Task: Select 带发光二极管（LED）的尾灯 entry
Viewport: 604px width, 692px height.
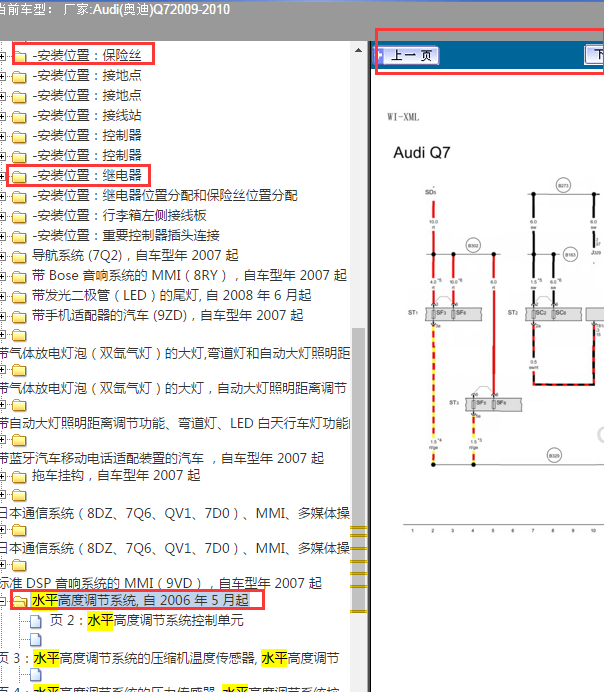Action: coord(172,295)
